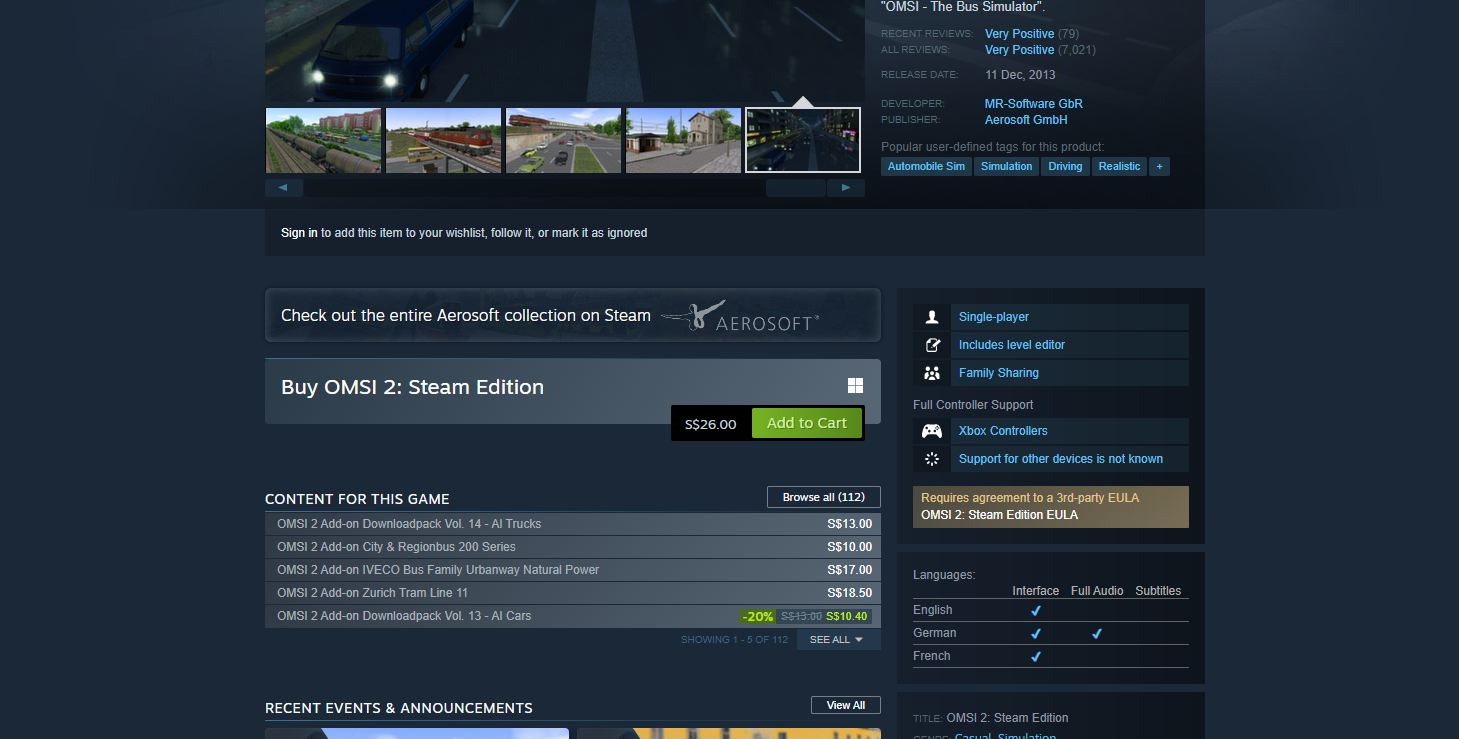This screenshot has height=739, width=1459.
Task: Add OMSI 2 to cart
Action: coord(806,423)
